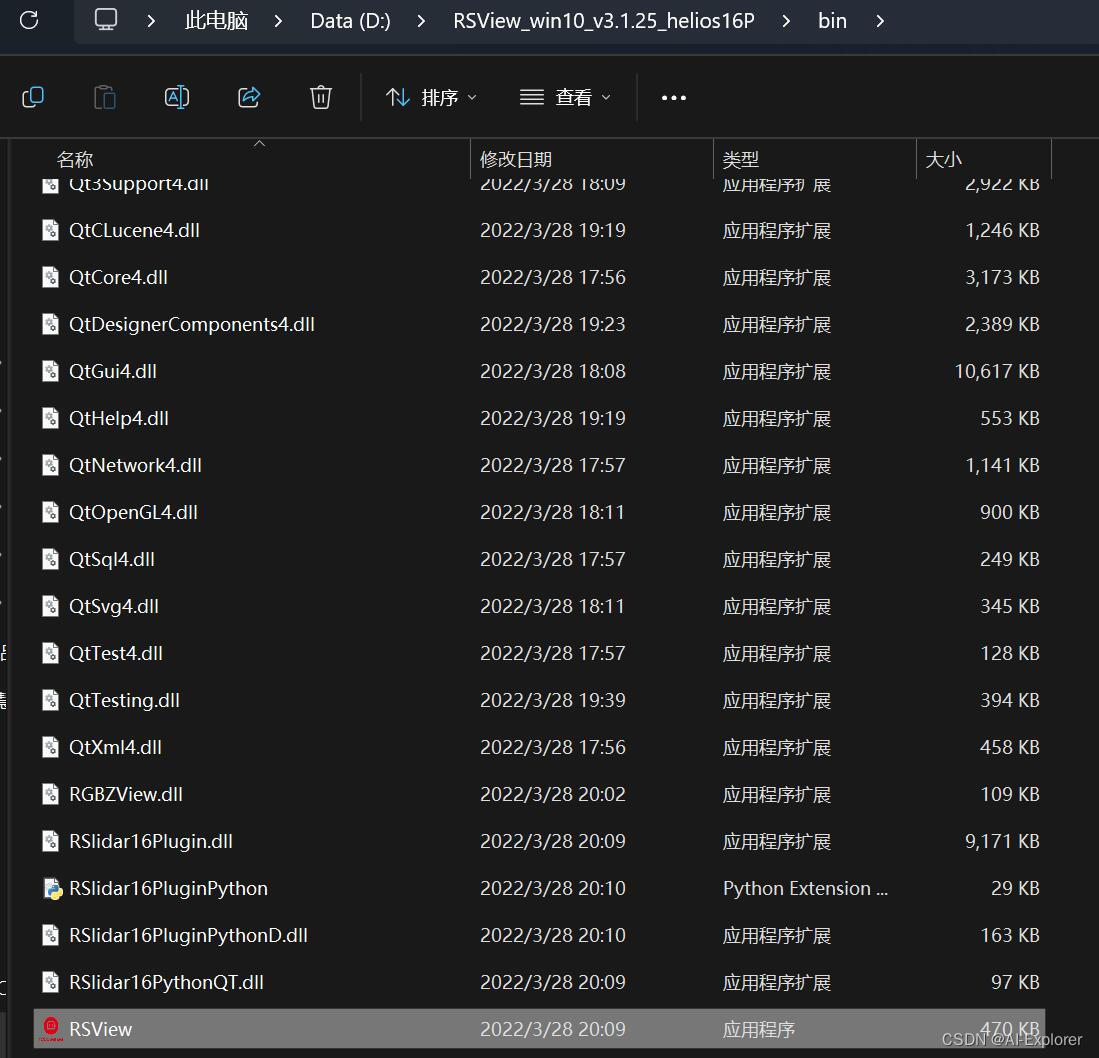Expand the chevron after 此电脑
Image resolution: width=1099 pixels, height=1058 pixels.
(278, 21)
